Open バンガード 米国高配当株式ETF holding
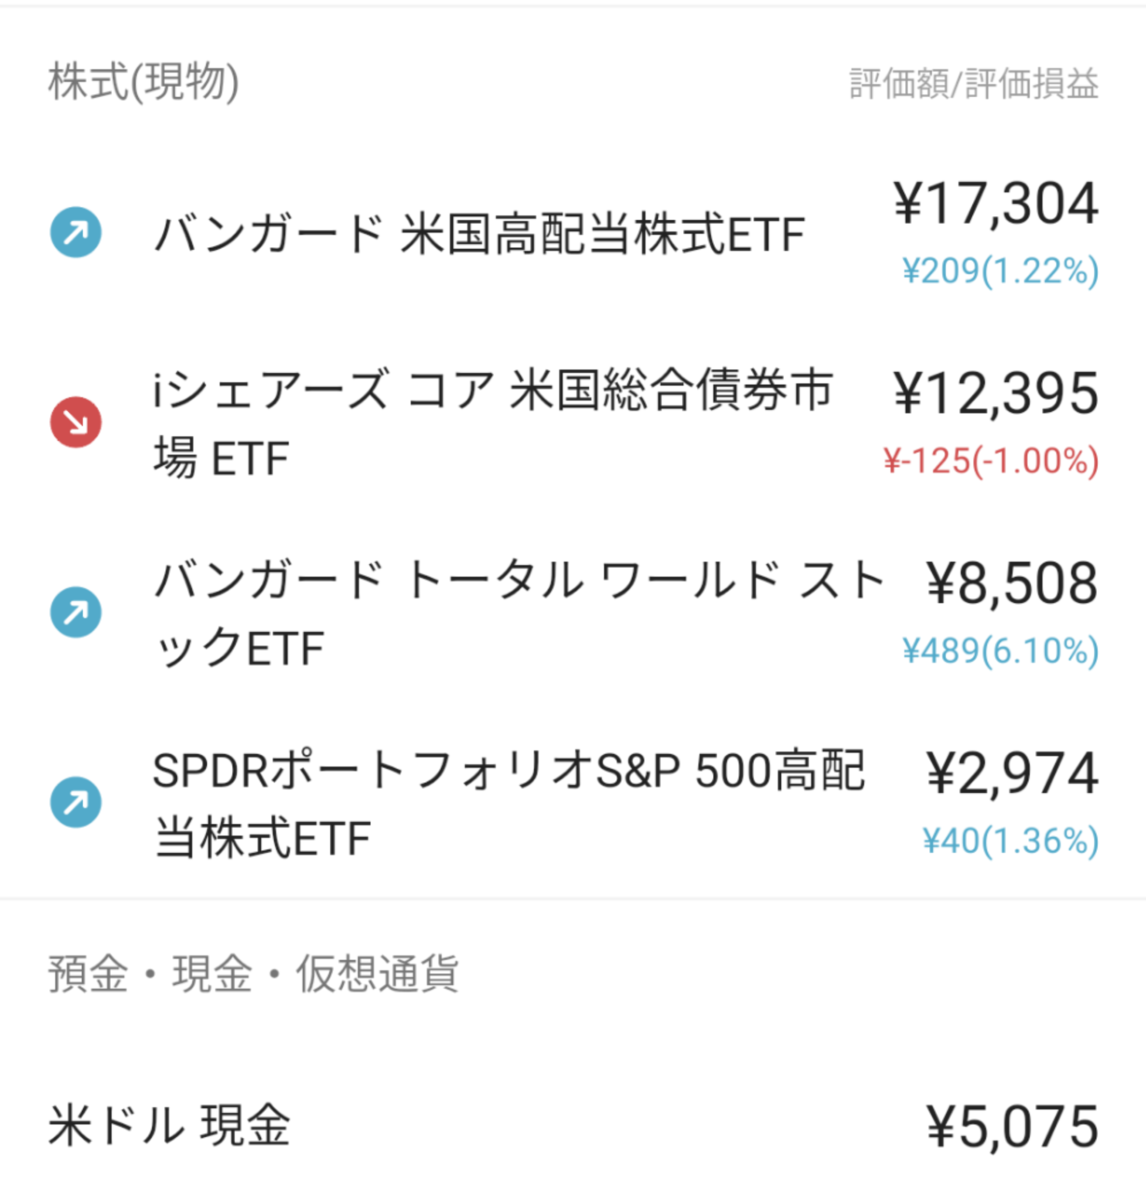 coord(573,234)
